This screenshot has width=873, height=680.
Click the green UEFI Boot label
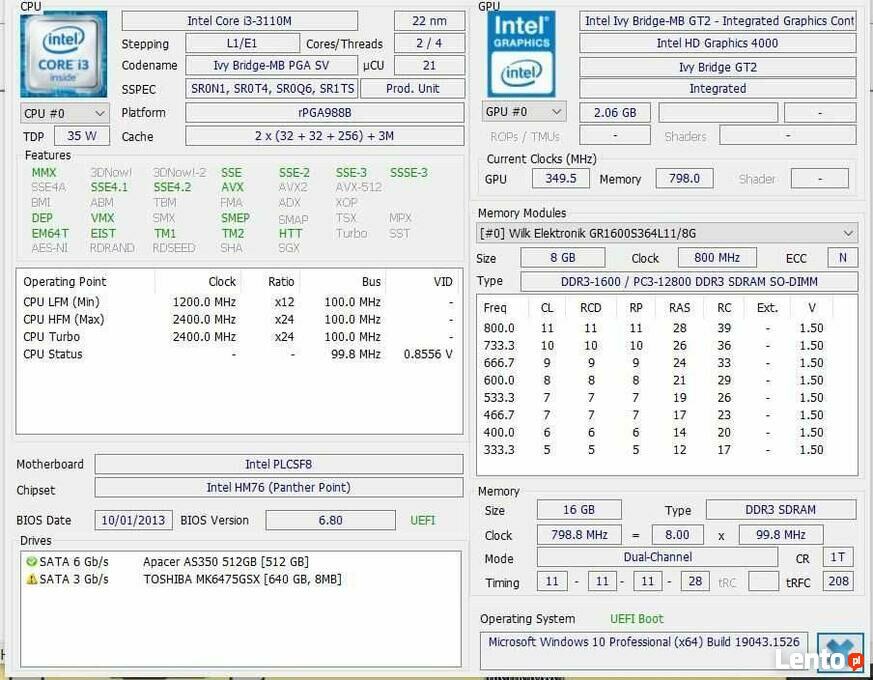(x=637, y=619)
